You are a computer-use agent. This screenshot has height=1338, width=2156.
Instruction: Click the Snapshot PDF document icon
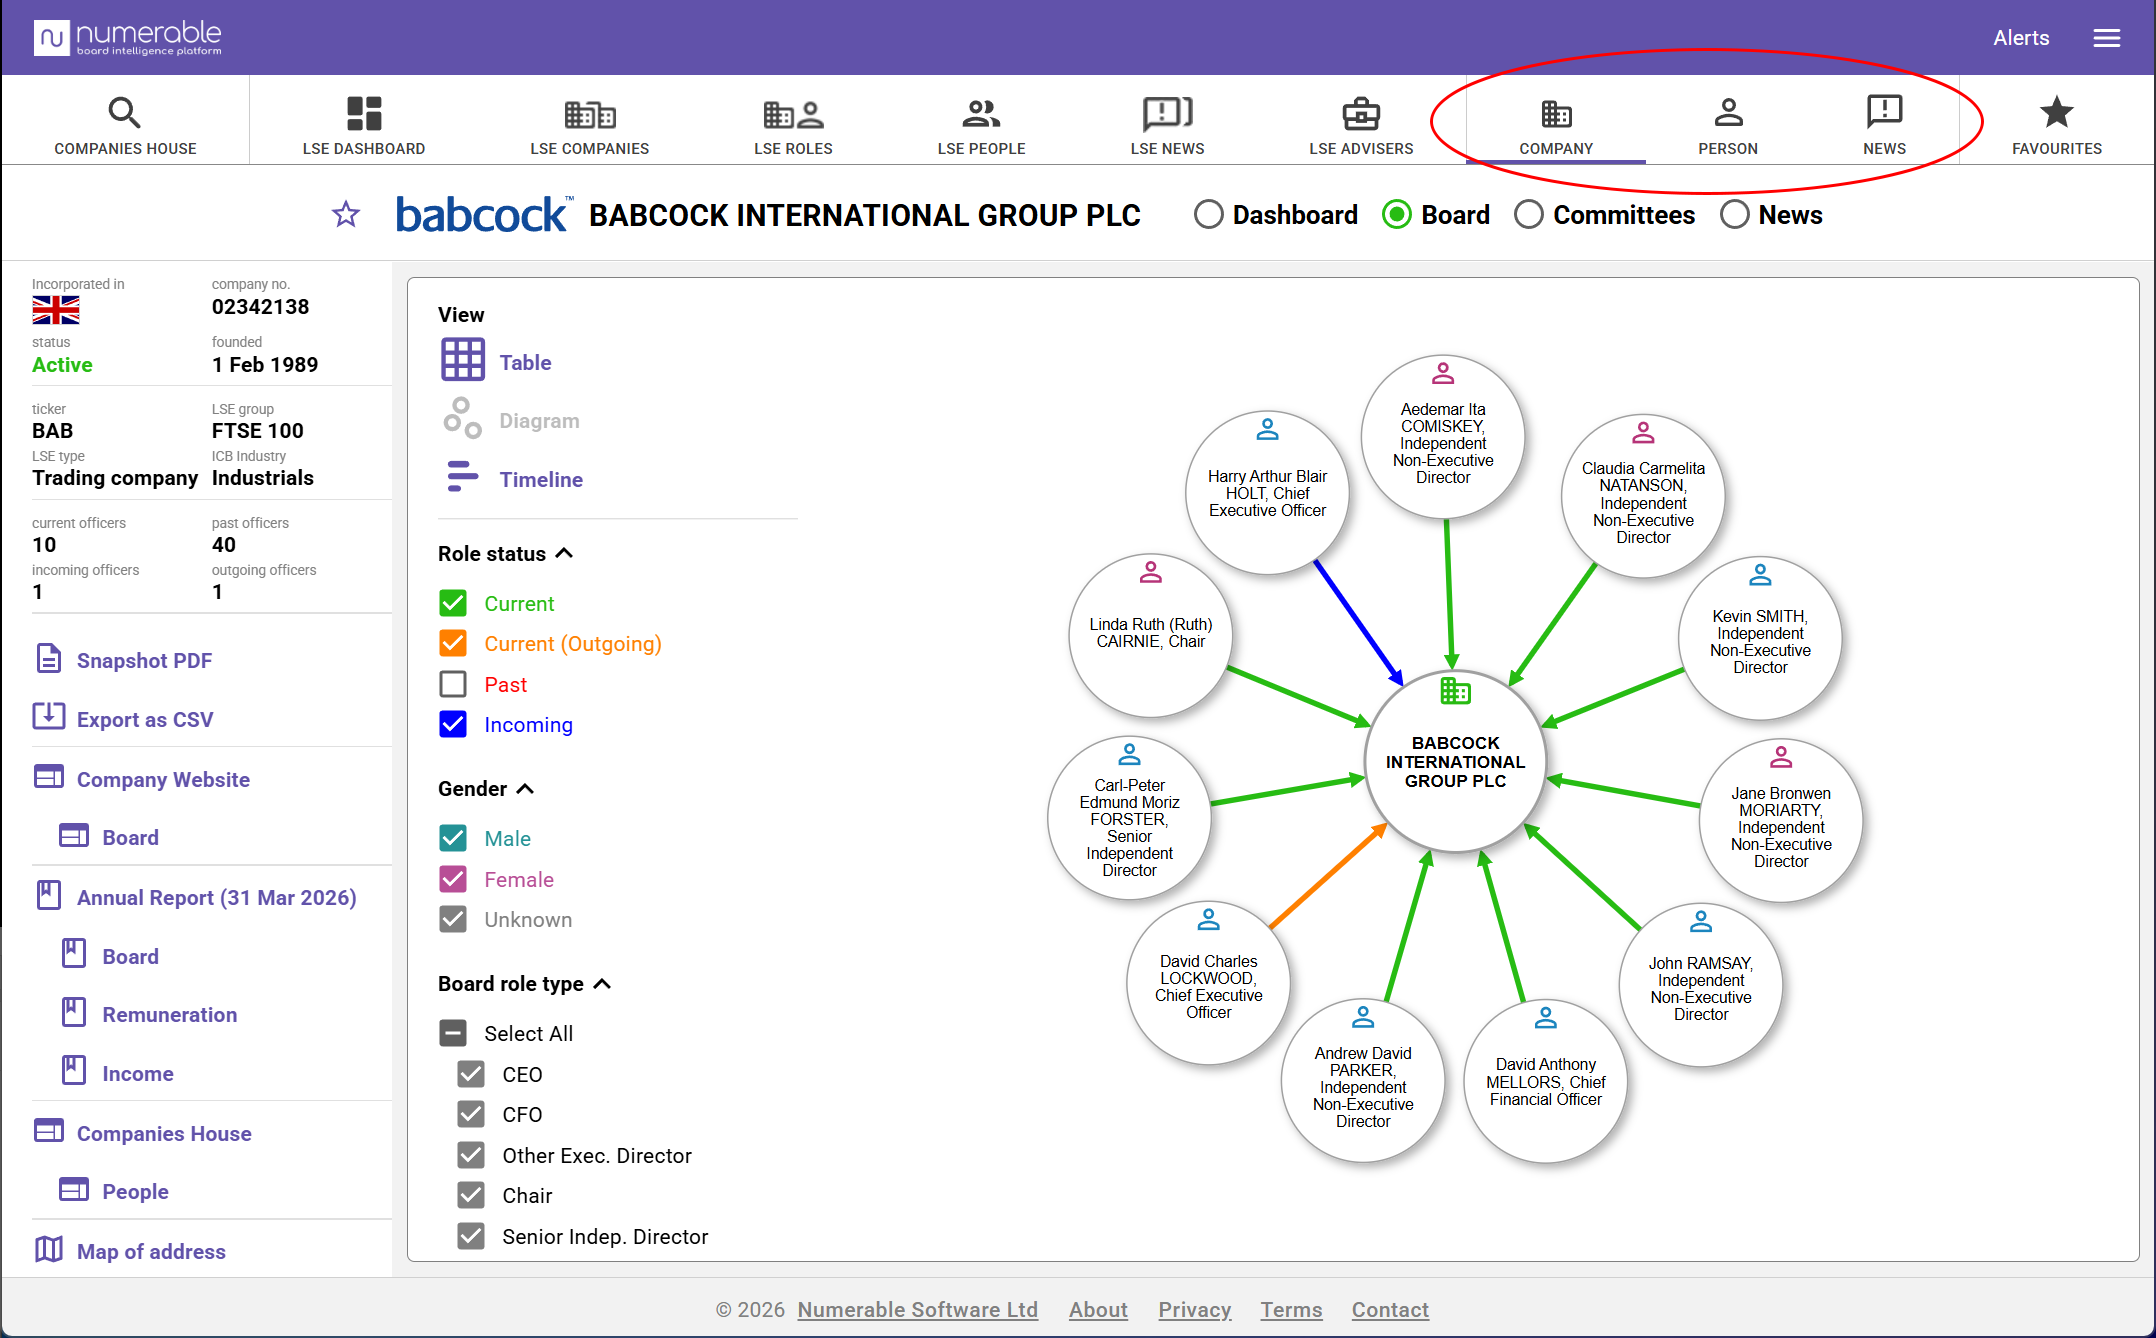coord(49,659)
